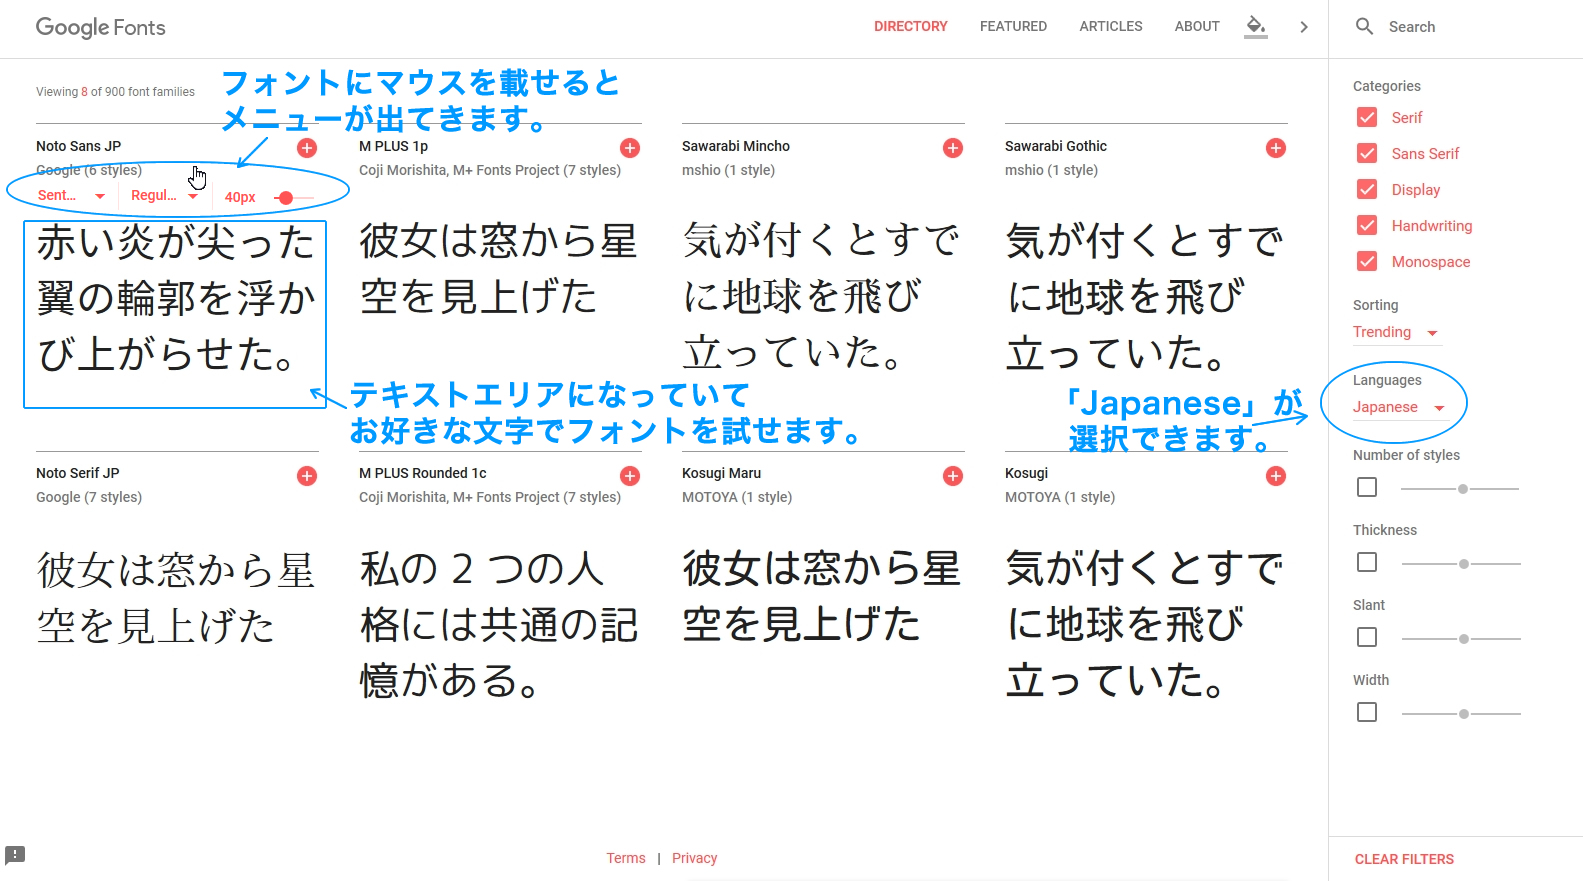Screen dimensions: 1583x881
Task: Click the Width slider handle
Action: [1464, 714]
